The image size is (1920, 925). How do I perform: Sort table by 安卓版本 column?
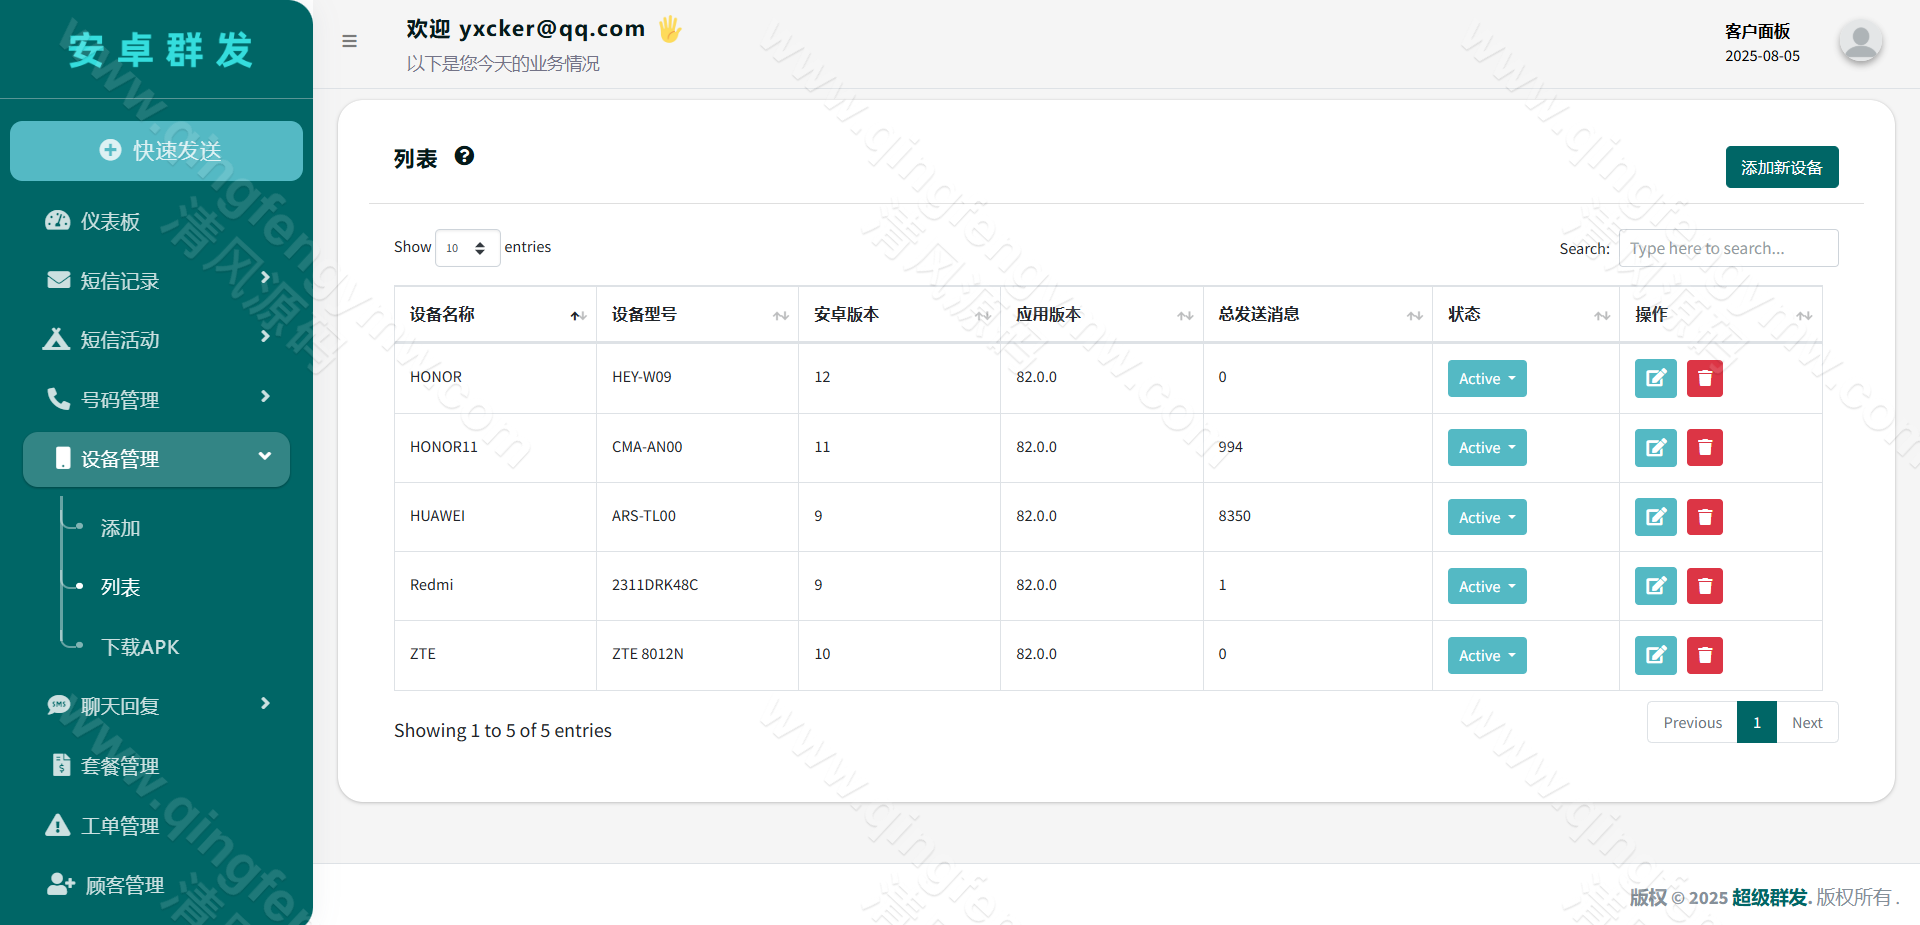pyautogui.click(x=899, y=314)
